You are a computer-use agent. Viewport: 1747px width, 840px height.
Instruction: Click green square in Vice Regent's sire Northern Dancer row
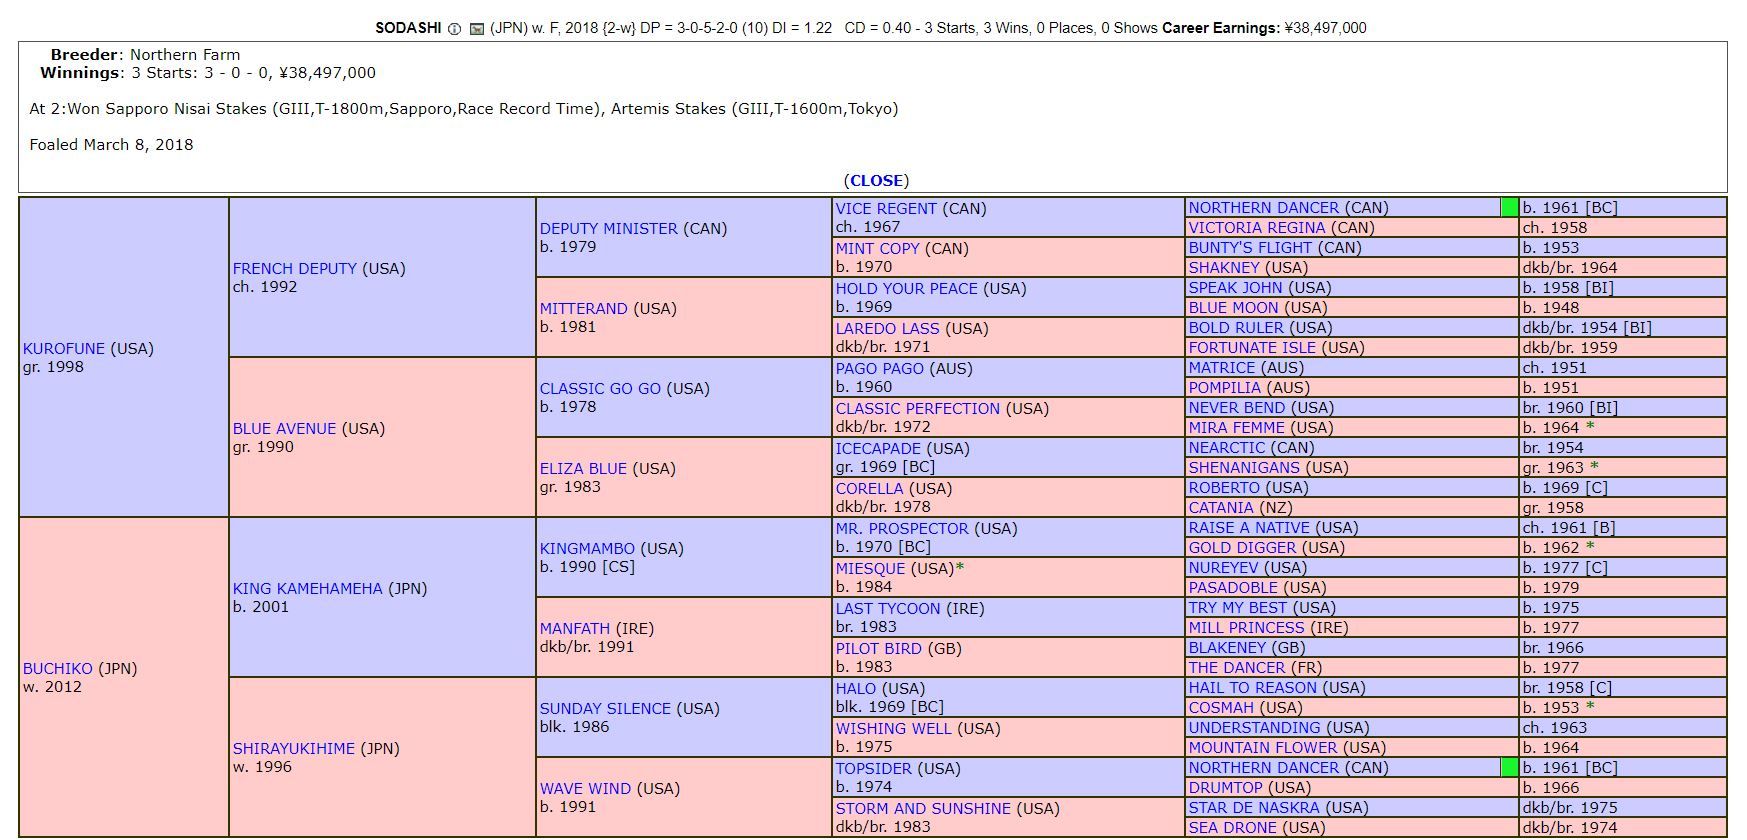1509,207
